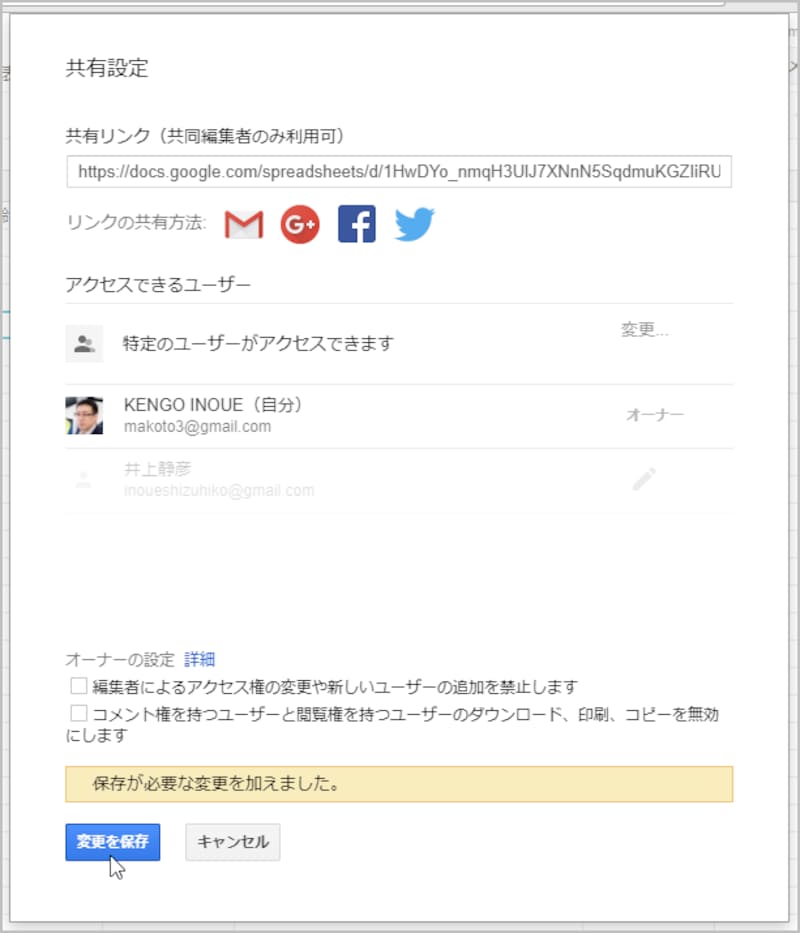The height and width of the screenshot is (933, 800).
Task: Click 変更を保存 to save changes
Action: (112, 842)
